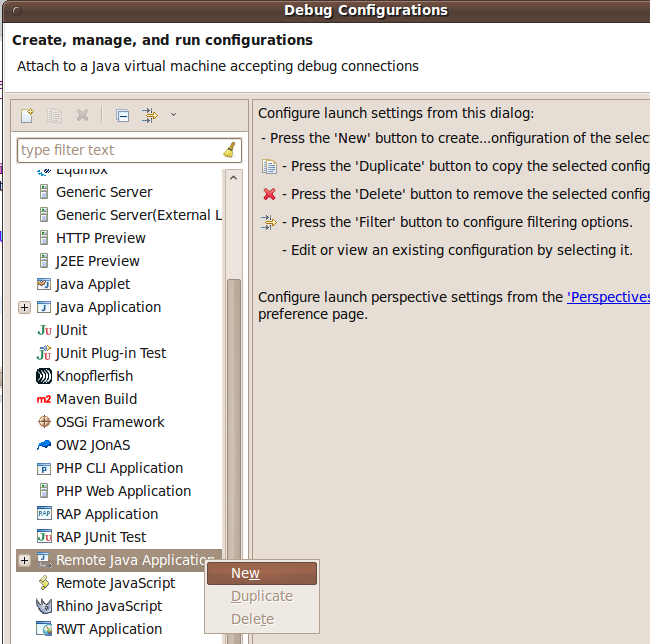Choose Delete from the context menu

coord(262,619)
